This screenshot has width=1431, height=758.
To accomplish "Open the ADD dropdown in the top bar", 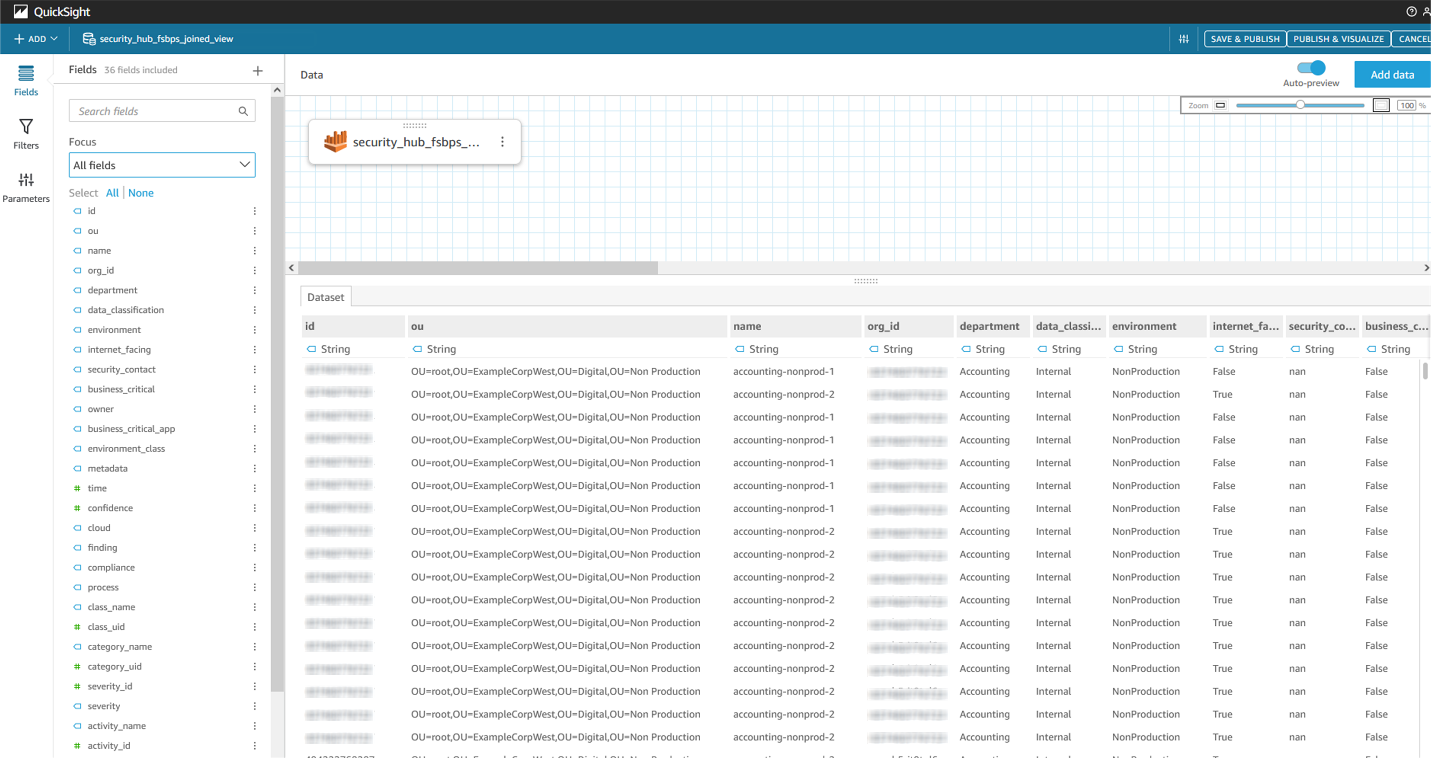I will (x=35, y=38).
